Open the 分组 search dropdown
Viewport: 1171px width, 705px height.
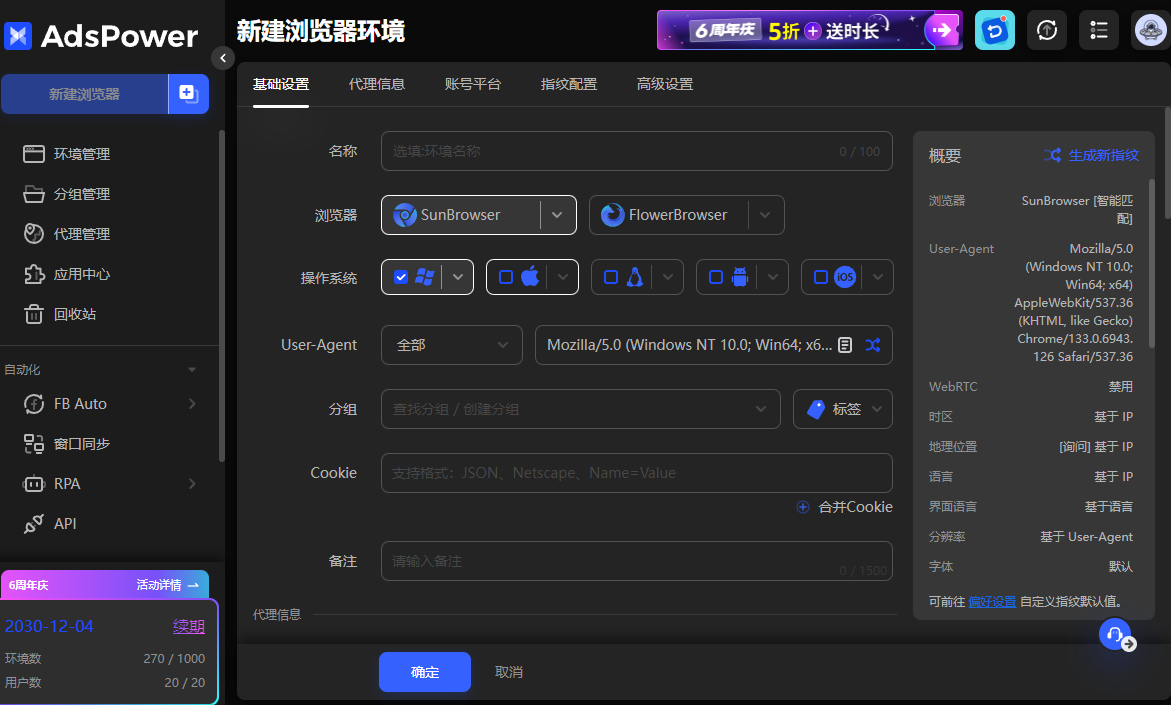[581, 409]
